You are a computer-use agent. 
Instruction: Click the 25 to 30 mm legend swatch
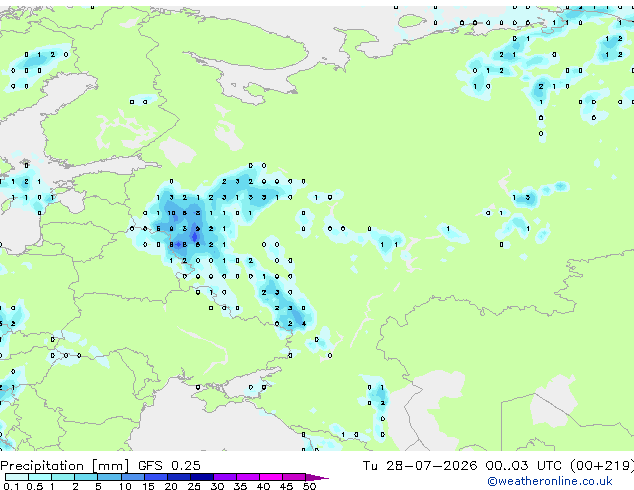202,477
